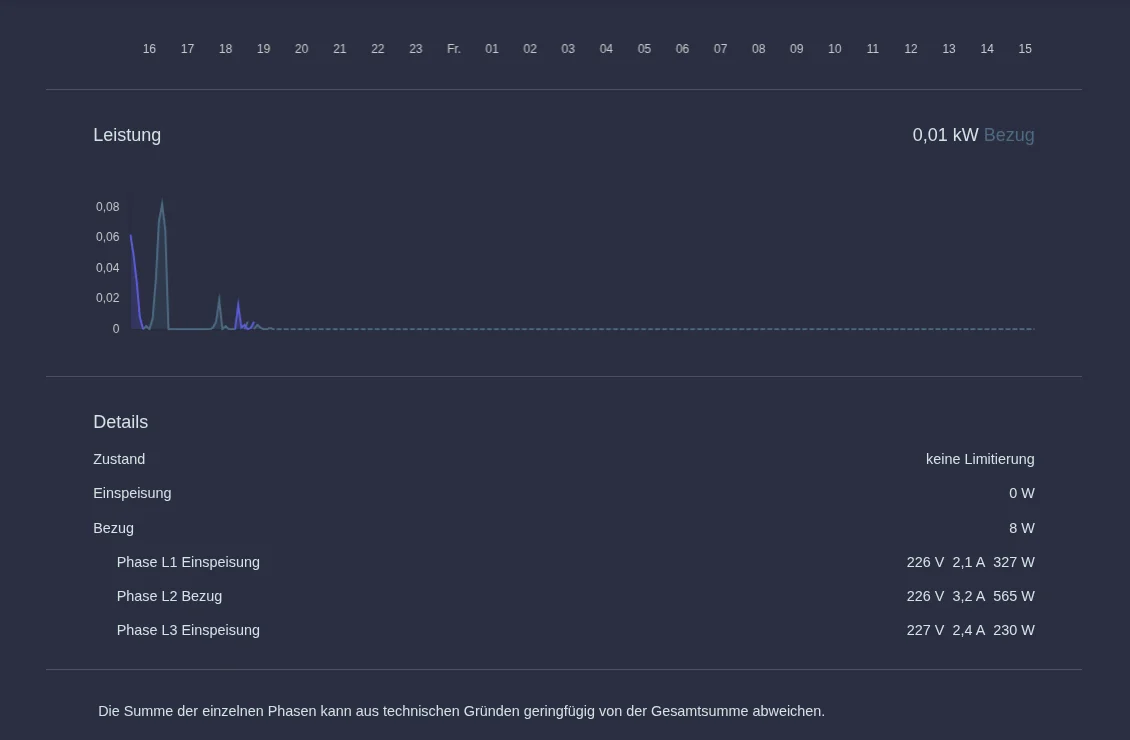Click the 8 W Bezug value
Viewport: 1130px width, 740px height.
click(1022, 528)
